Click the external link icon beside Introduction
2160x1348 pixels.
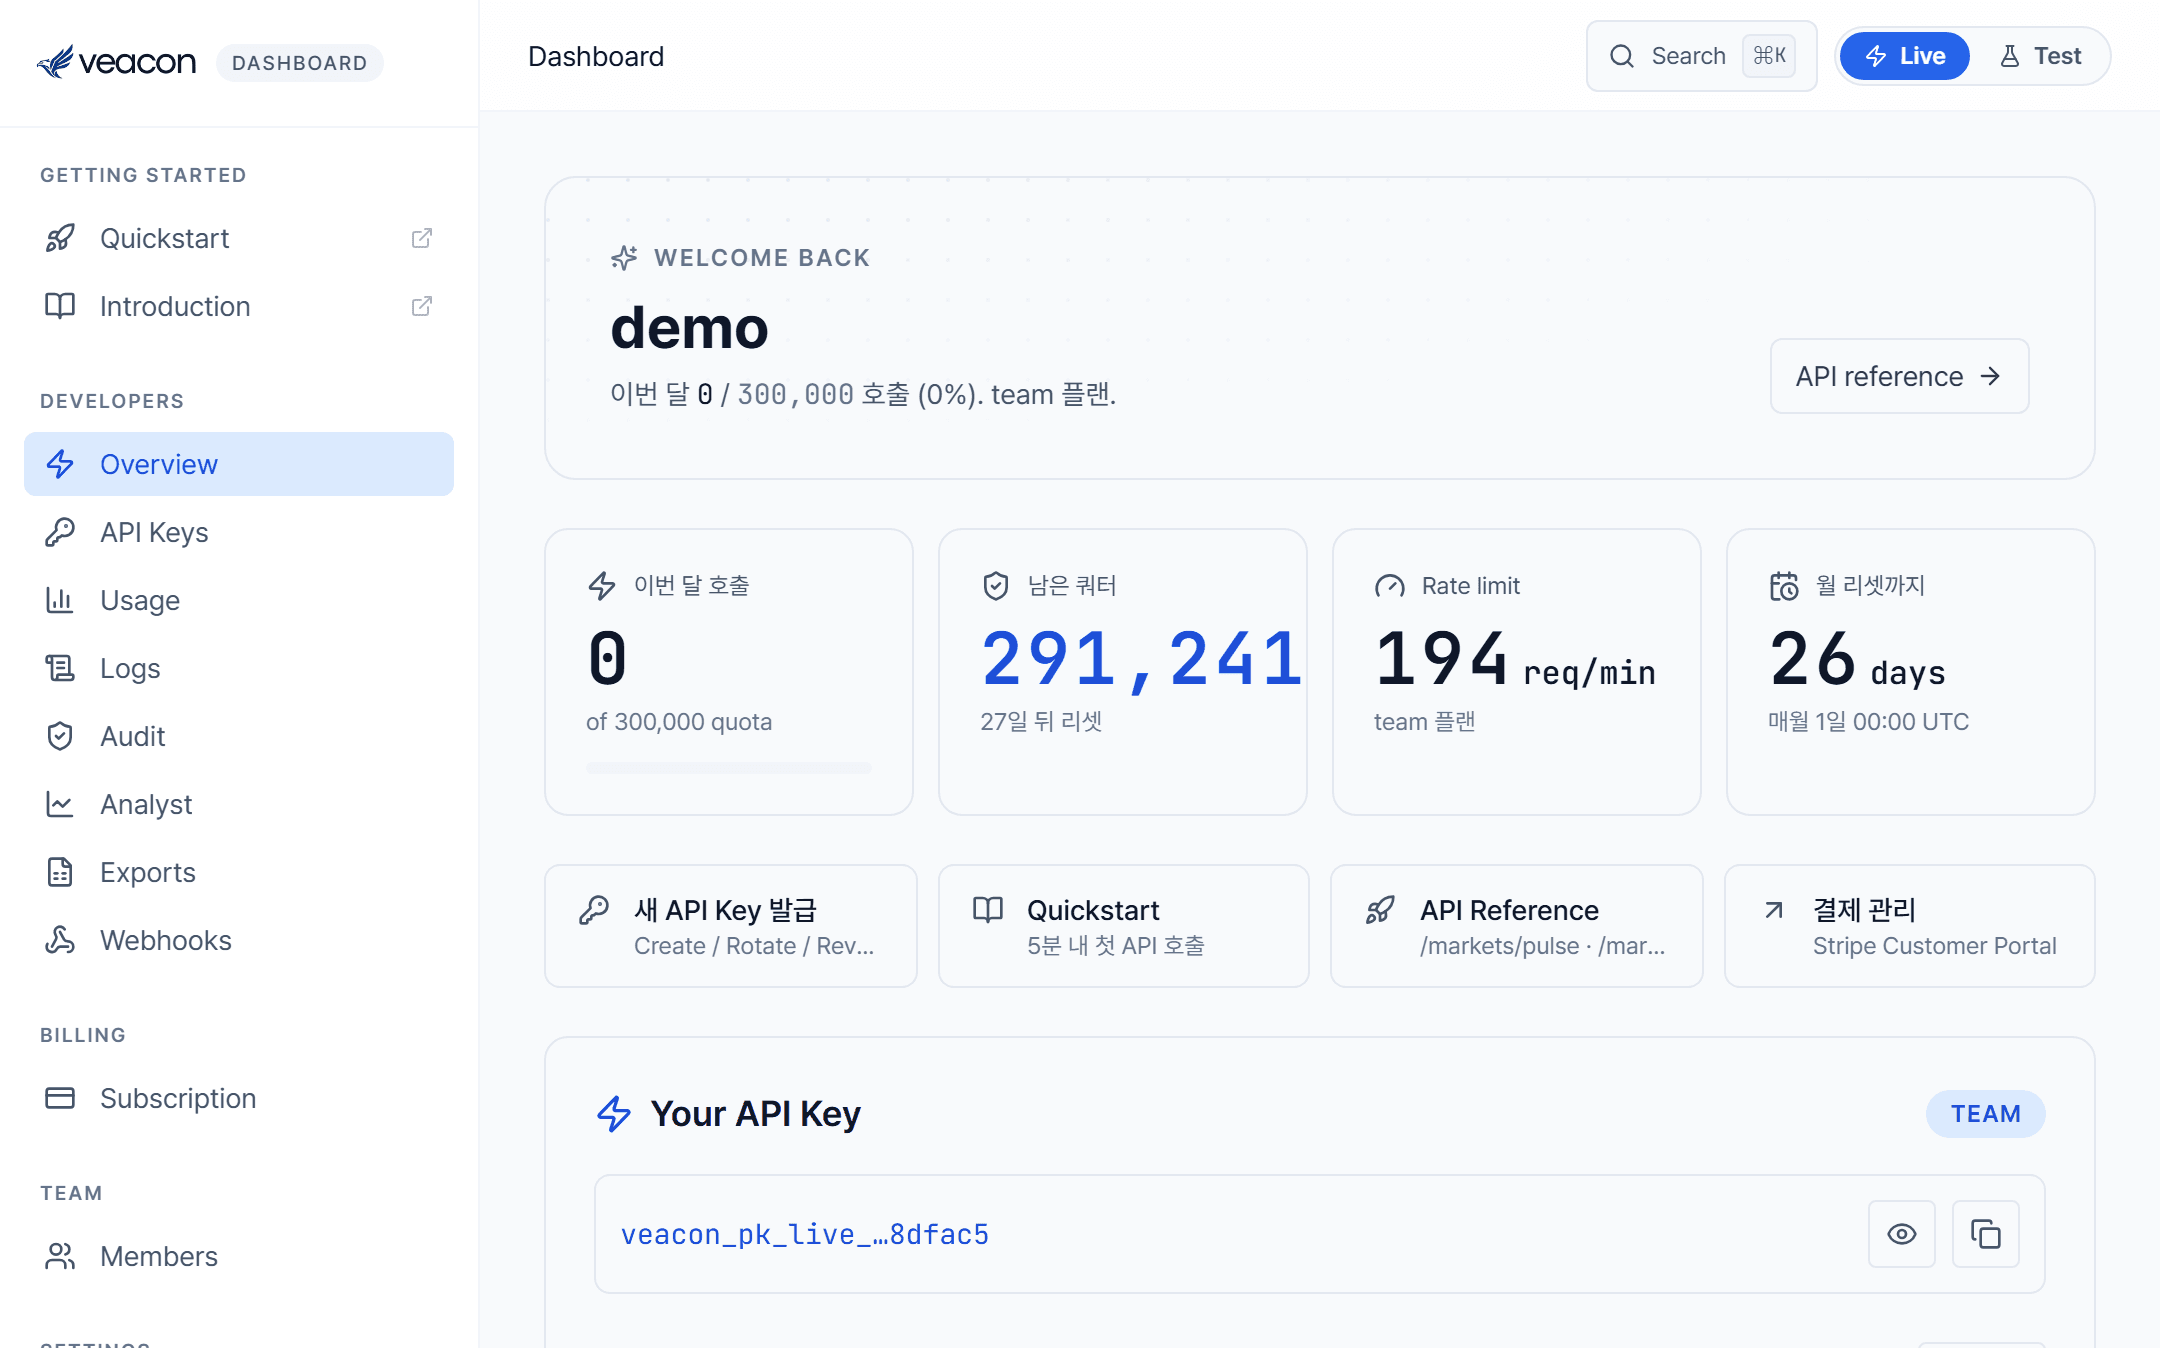[x=422, y=306]
